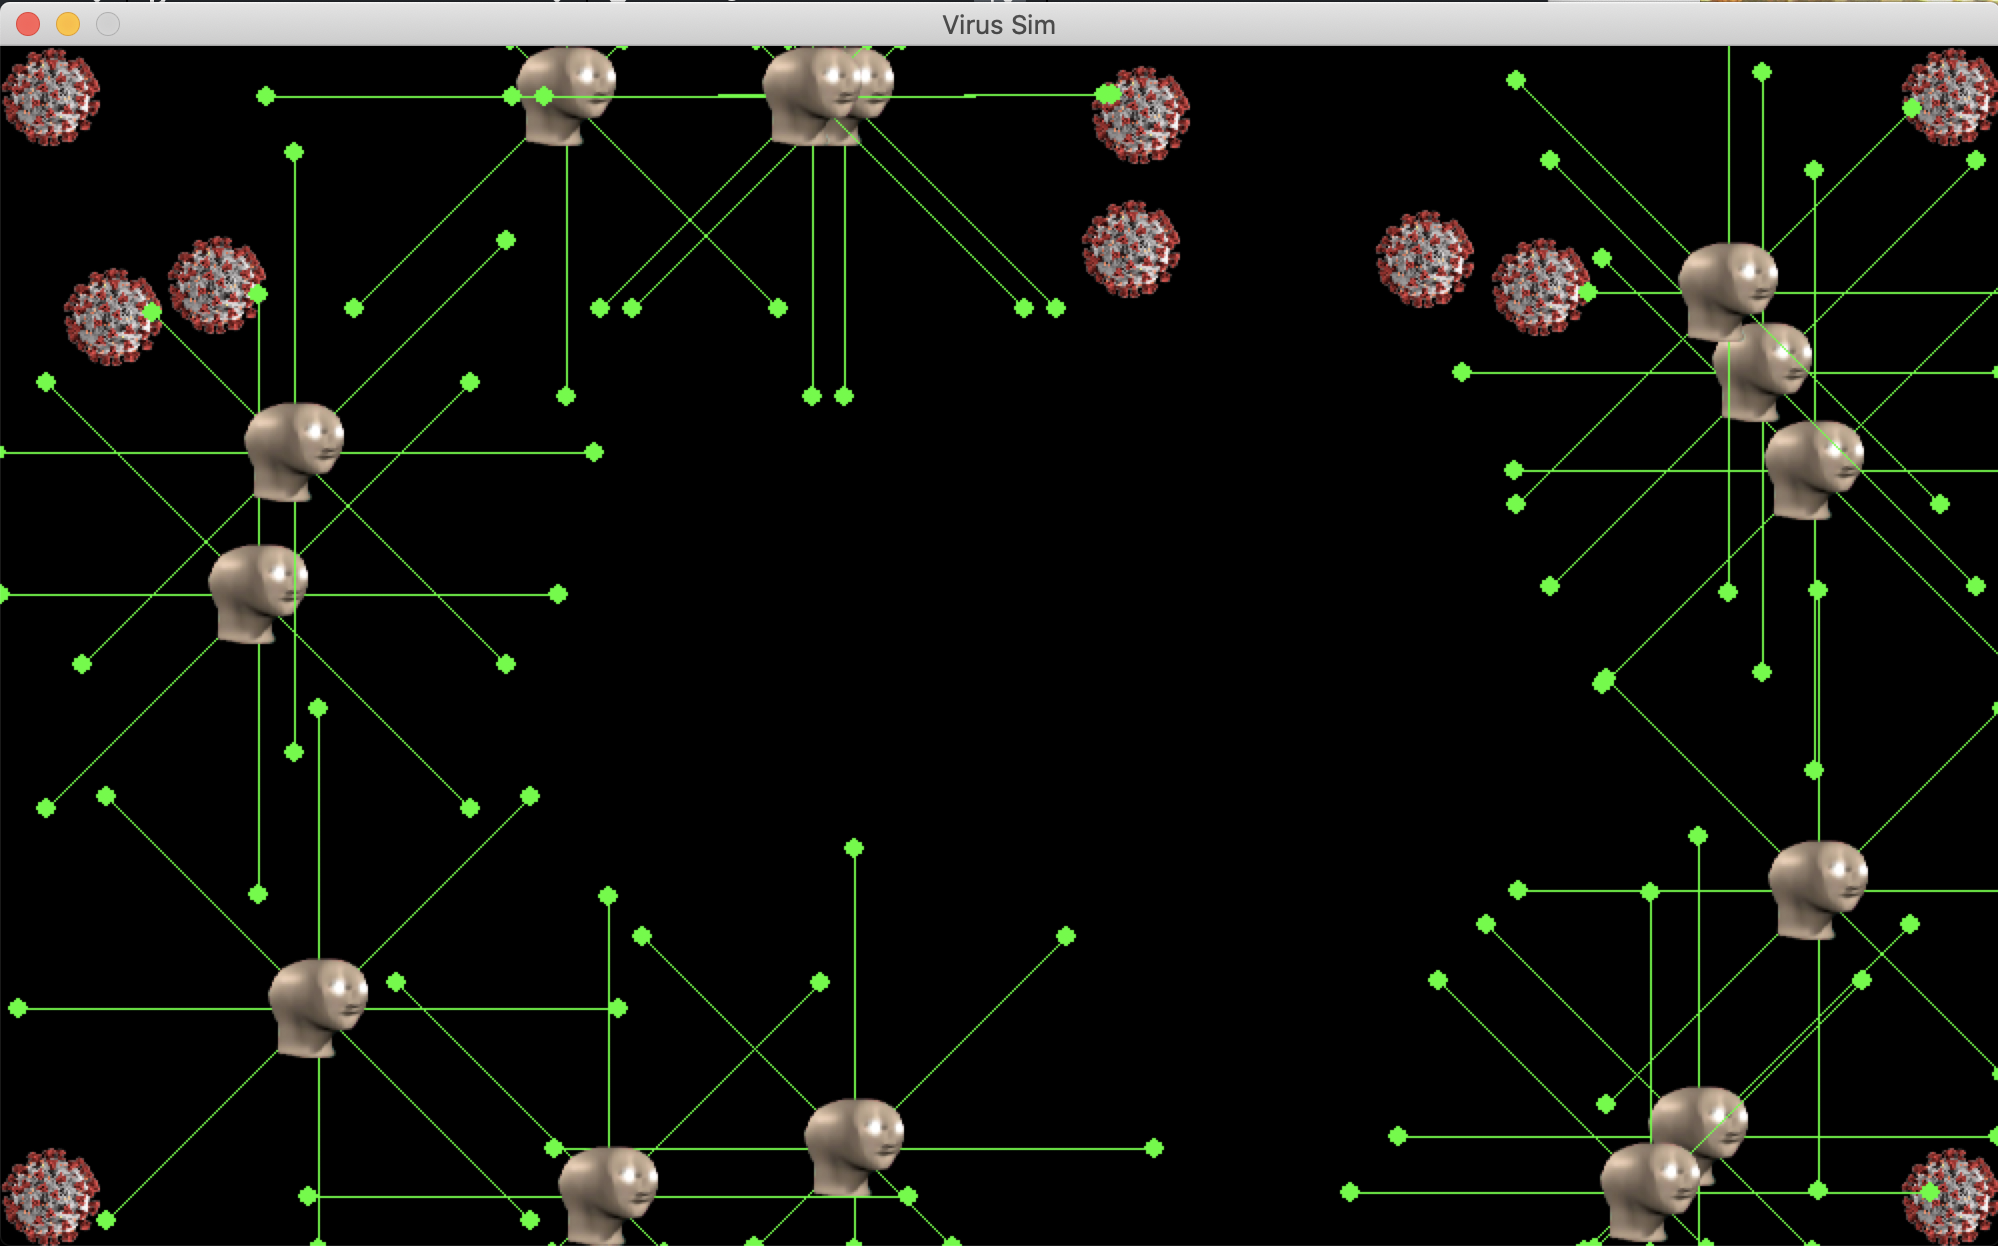The width and height of the screenshot is (1998, 1246).
Task: Select the topmost head in the right cluster
Action: click(1728, 290)
